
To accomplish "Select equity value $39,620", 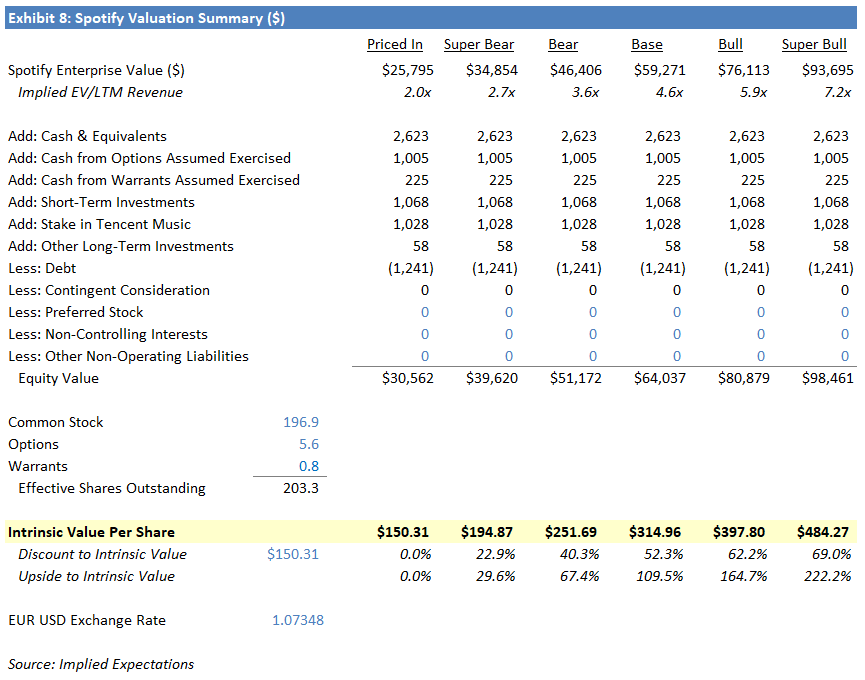I will (492, 378).
